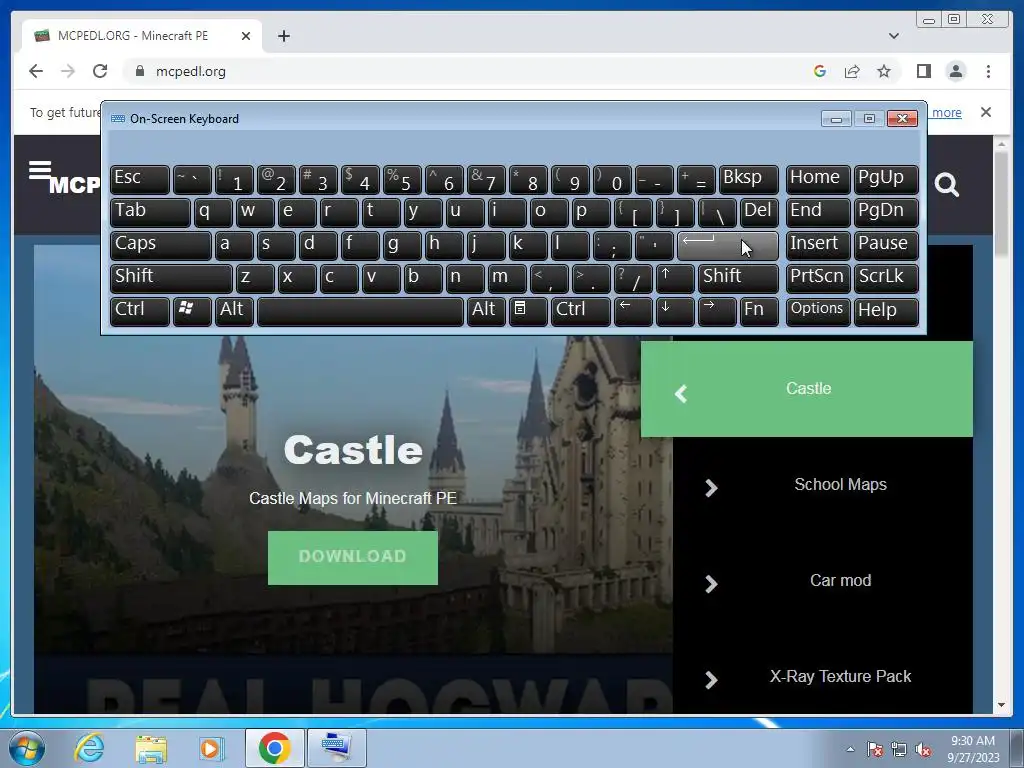The height and width of the screenshot is (768, 1024).
Task: Click the Del key
Action: pyautogui.click(x=759, y=212)
